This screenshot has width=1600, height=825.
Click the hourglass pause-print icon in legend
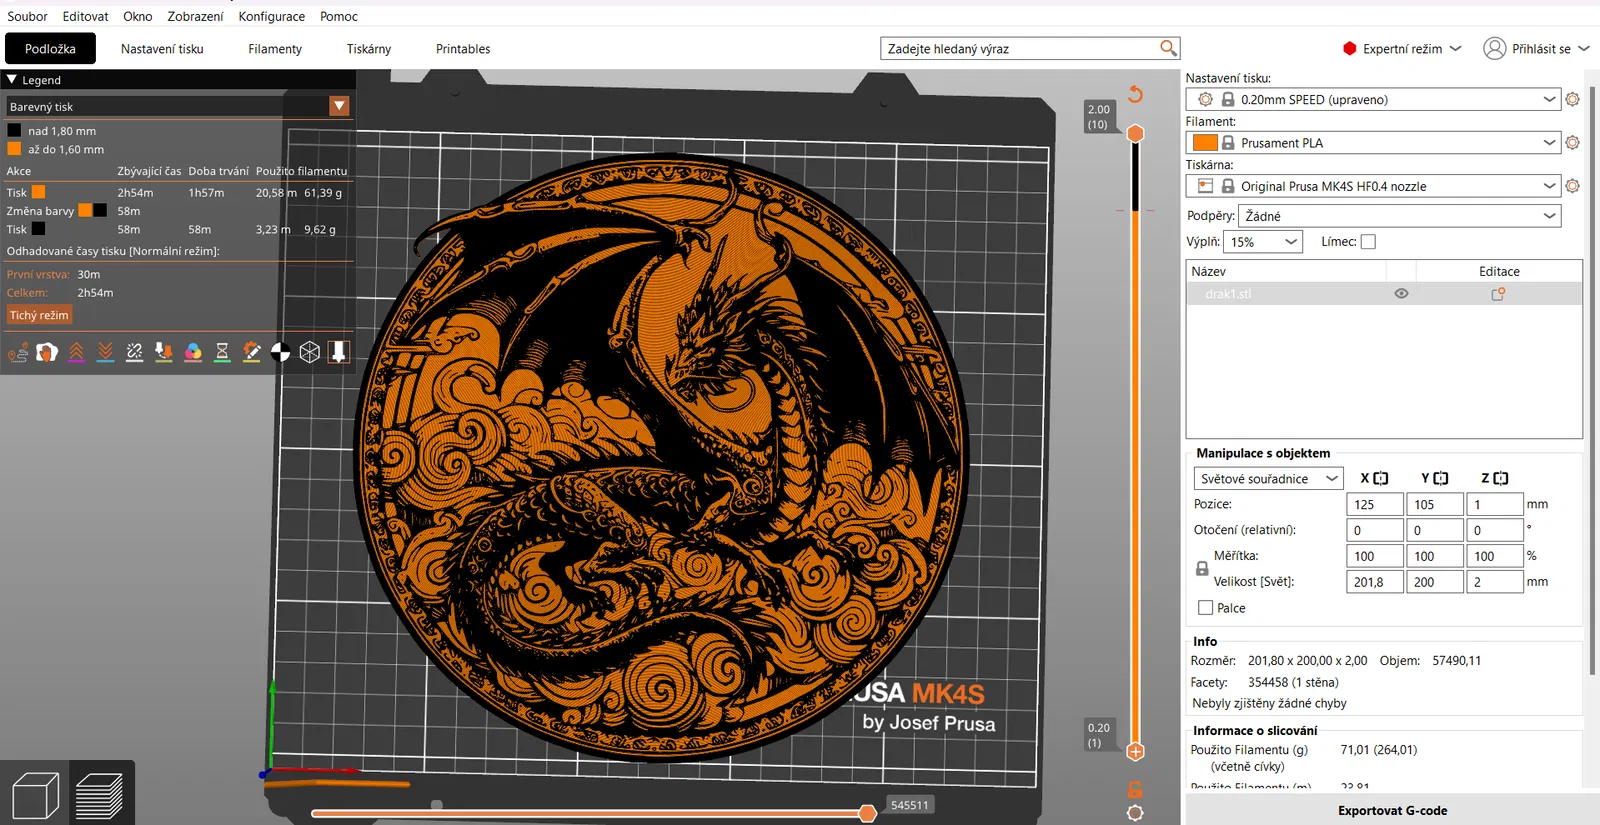click(222, 352)
